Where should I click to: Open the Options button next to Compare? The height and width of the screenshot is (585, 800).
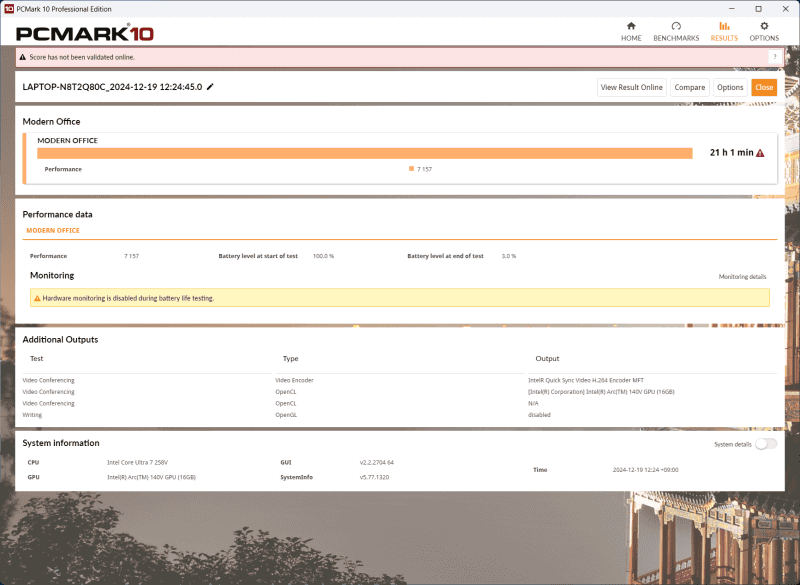(730, 87)
